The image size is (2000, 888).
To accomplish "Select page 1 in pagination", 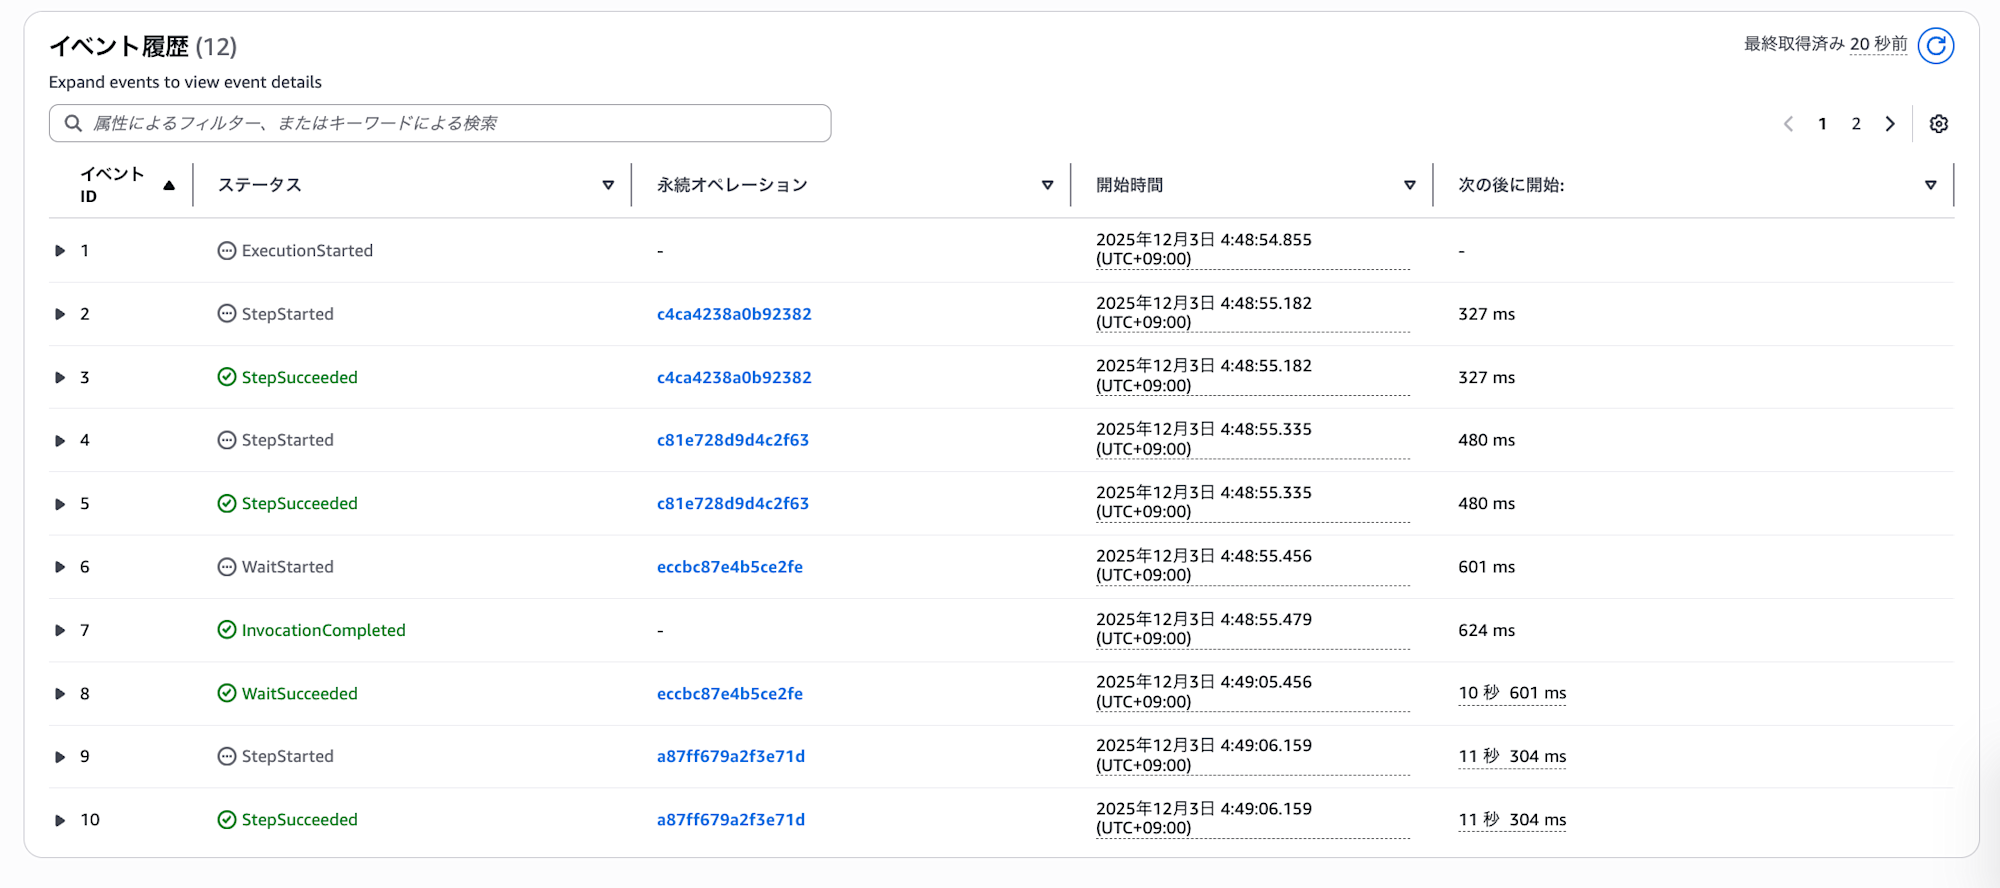I will pyautogui.click(x=1823, y=124).
